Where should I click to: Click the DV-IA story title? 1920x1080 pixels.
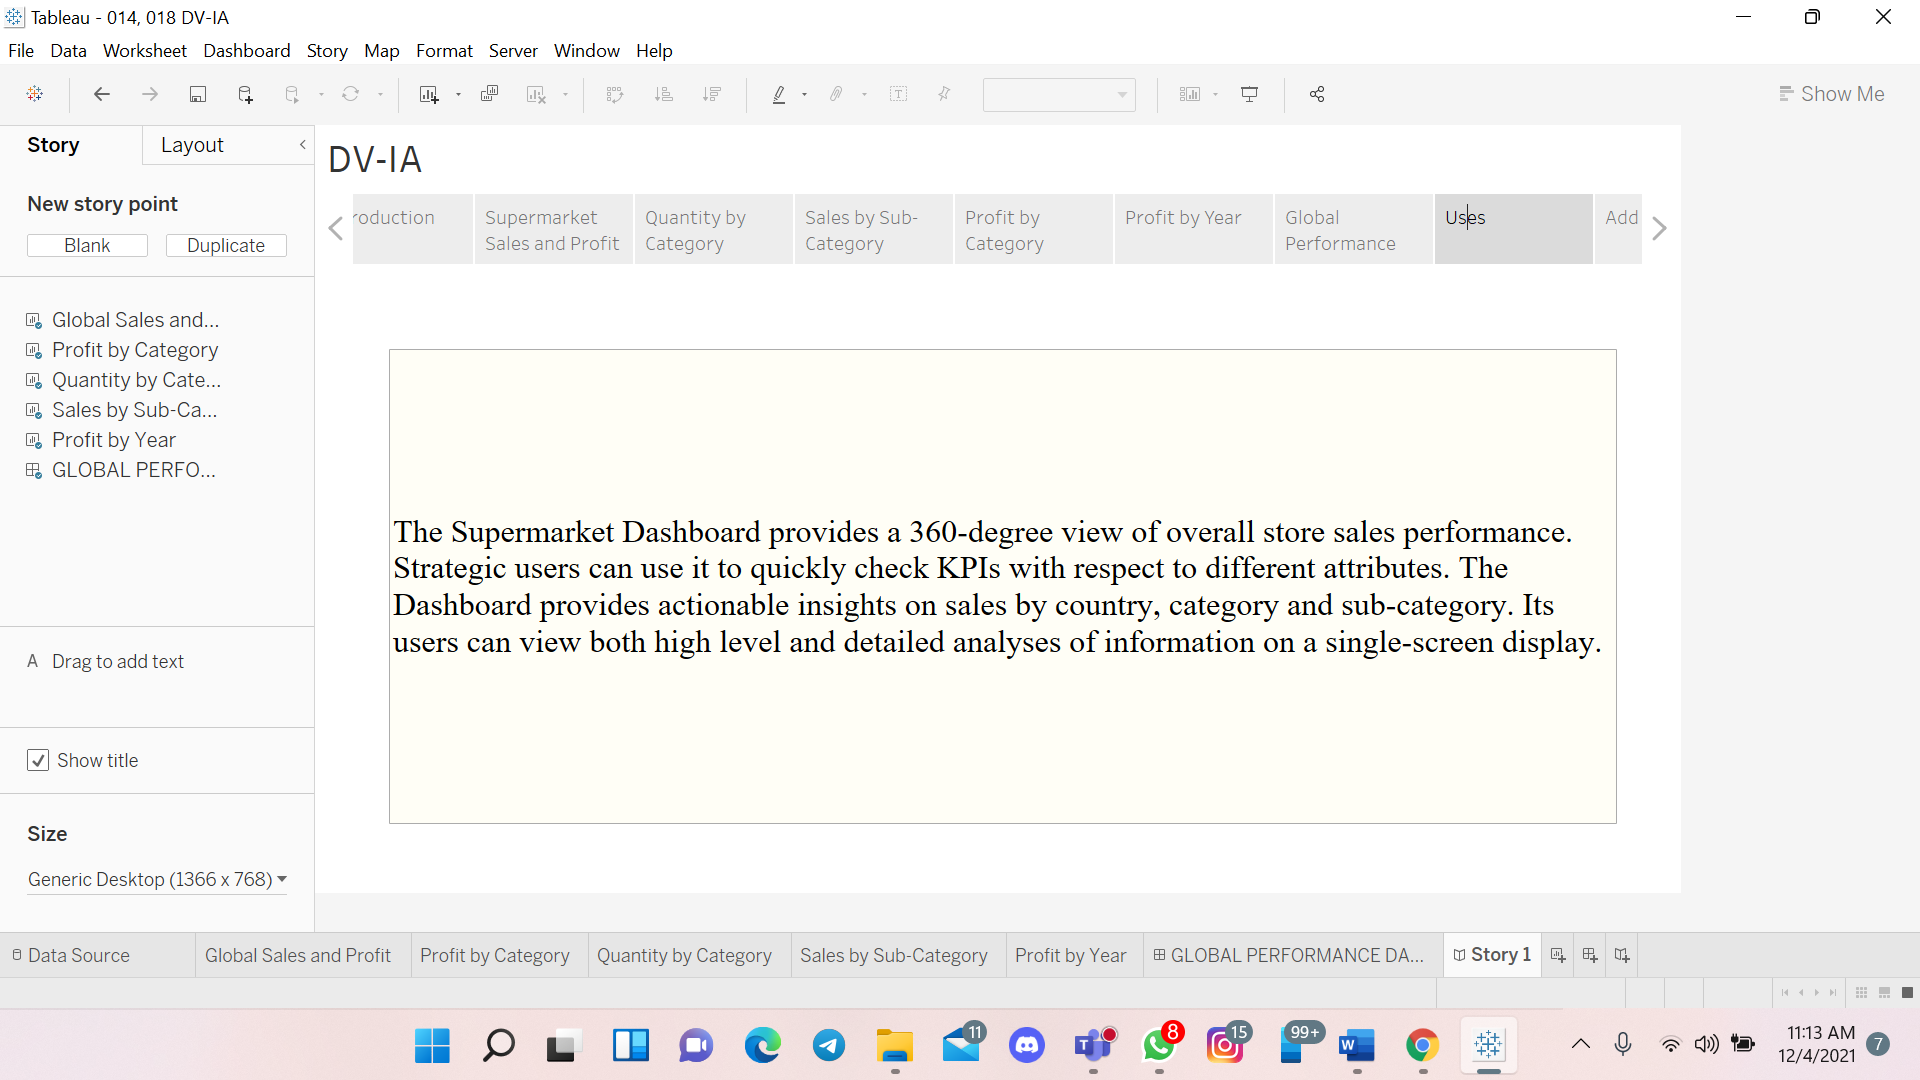(x=375, y=160)
